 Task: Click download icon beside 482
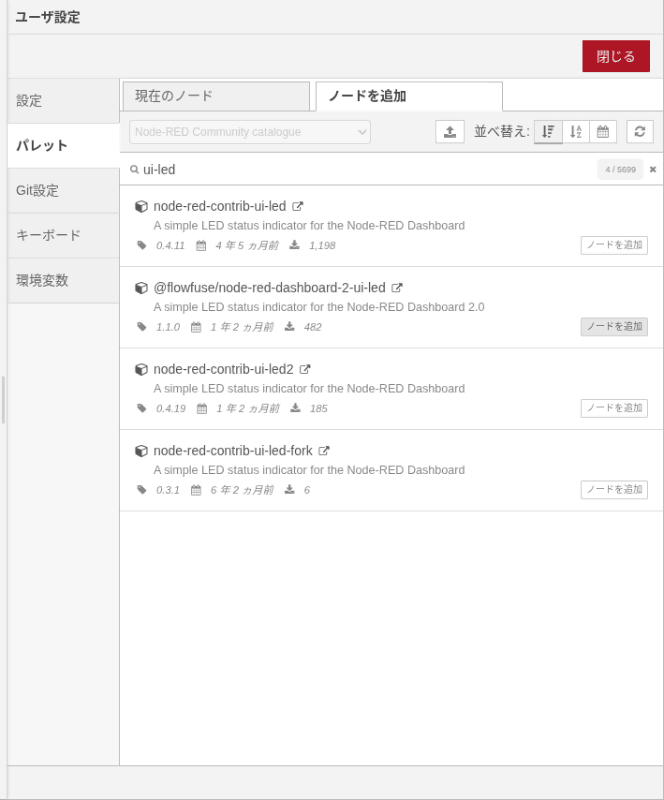tap(289, 327)
